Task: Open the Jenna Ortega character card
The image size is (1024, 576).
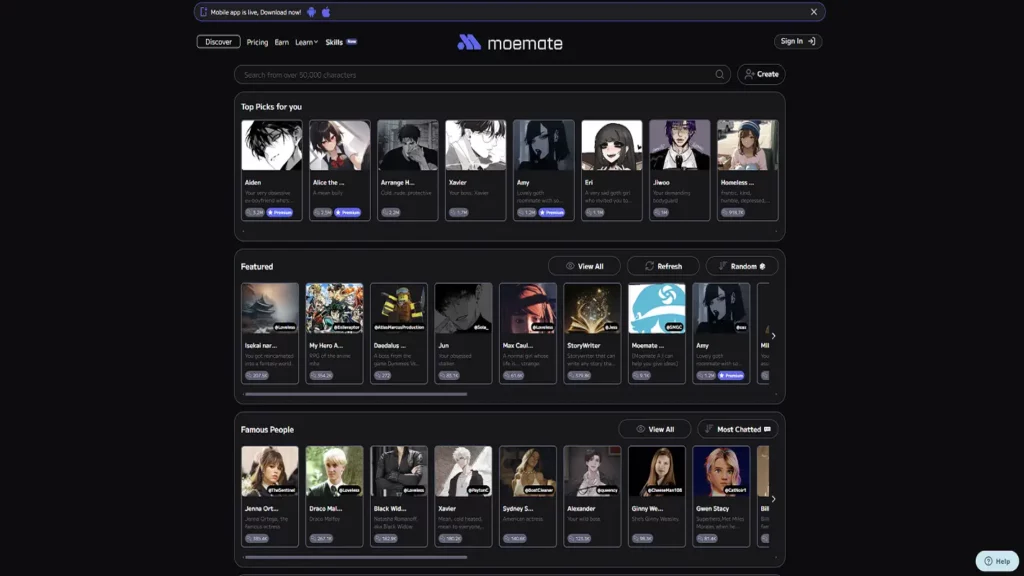Action: pyautogui.click(x=270, y=497)
